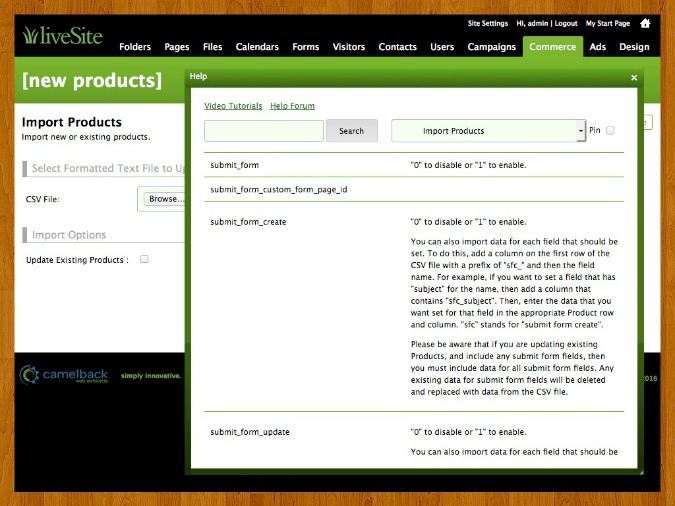Open the Folders menu
This screenshot has height=506, width=675.
pyautogui.click(x=135, y=47)
